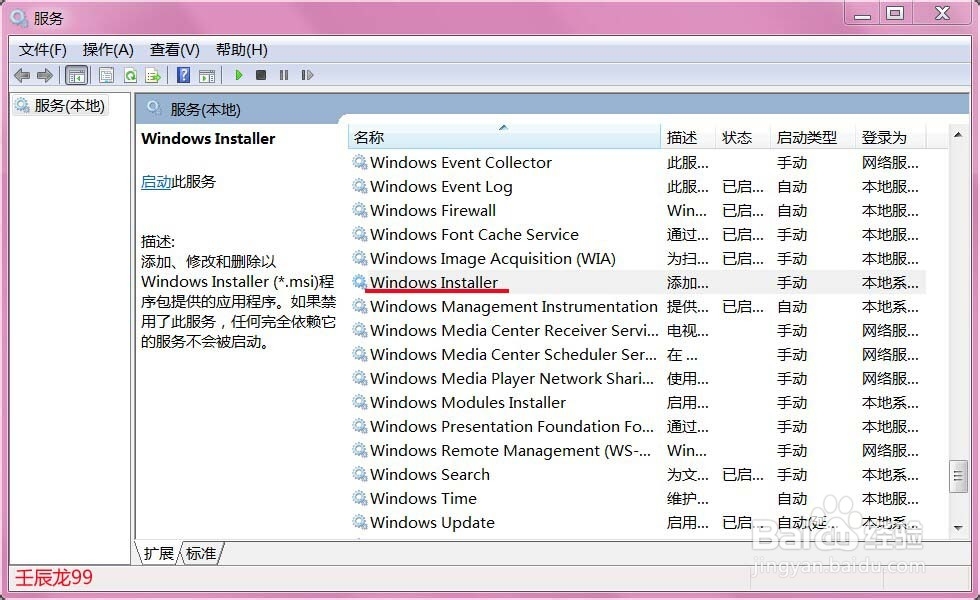Image resolution: width=980 pixels, height=600 pixels.
Task: Select 服务(本地) in the left tree
Action: 61,106
